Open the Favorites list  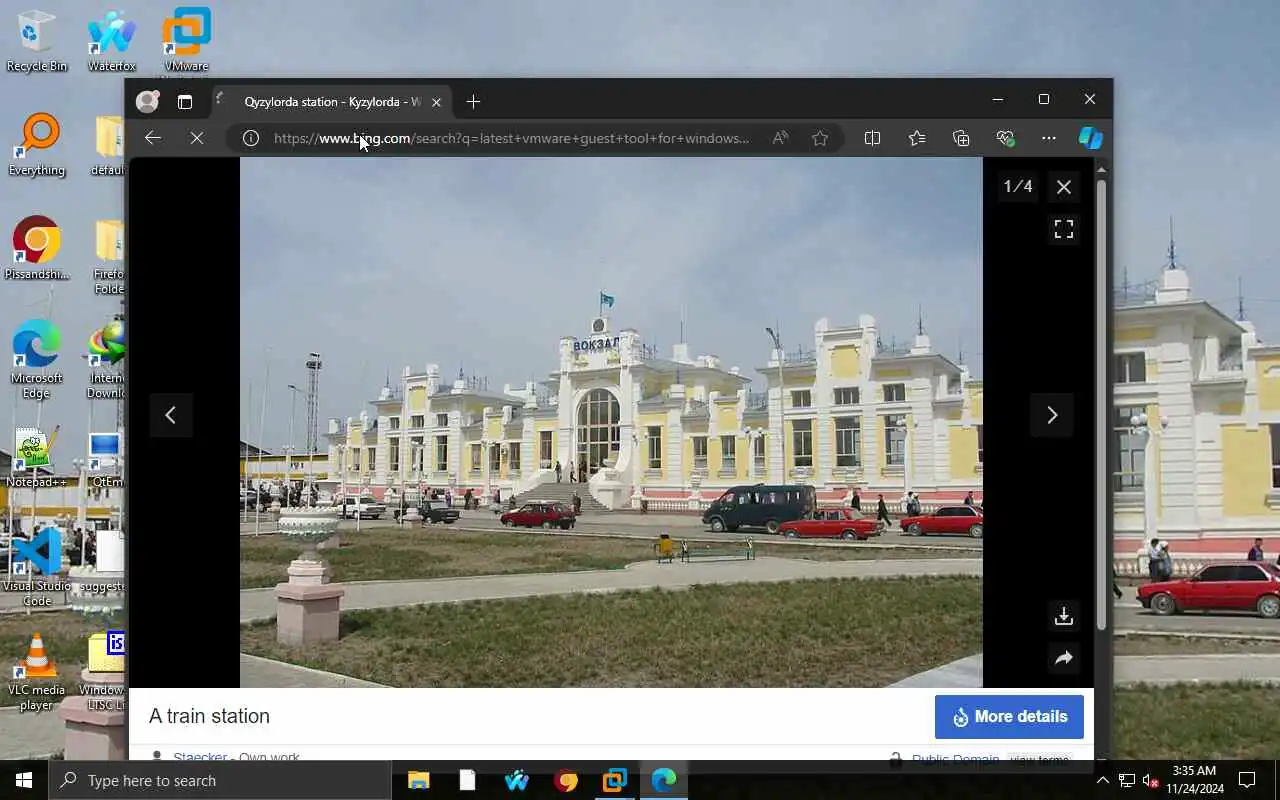(x=917, y=138)
